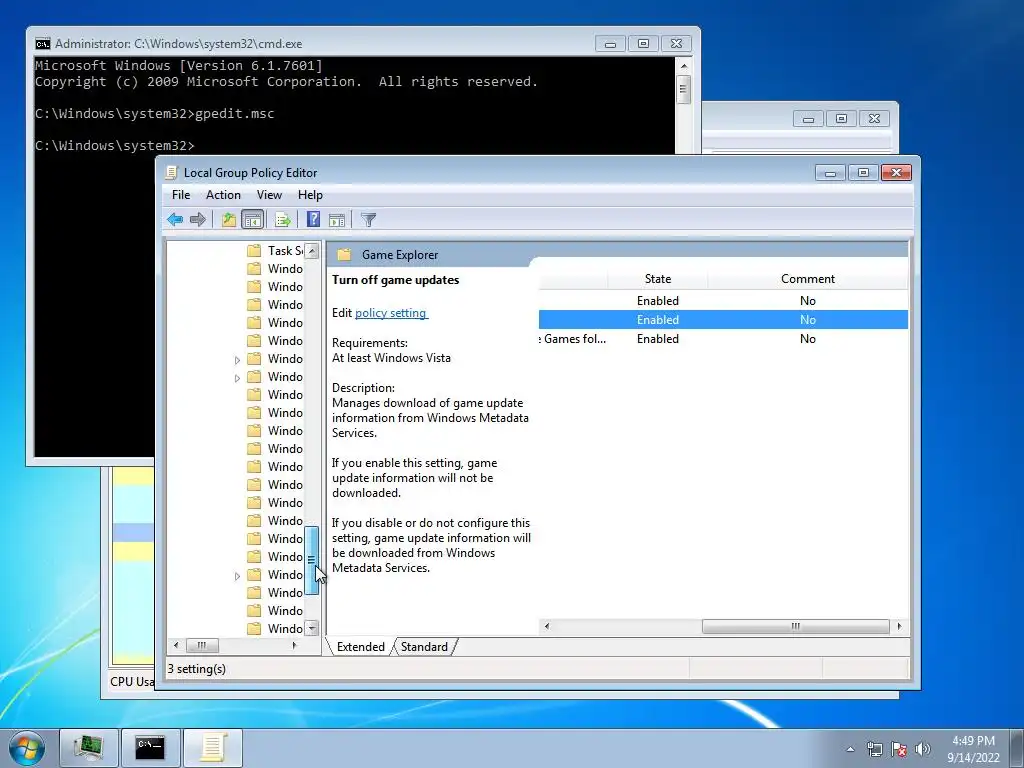Click the Export List toolbar icon

(283, 219)
